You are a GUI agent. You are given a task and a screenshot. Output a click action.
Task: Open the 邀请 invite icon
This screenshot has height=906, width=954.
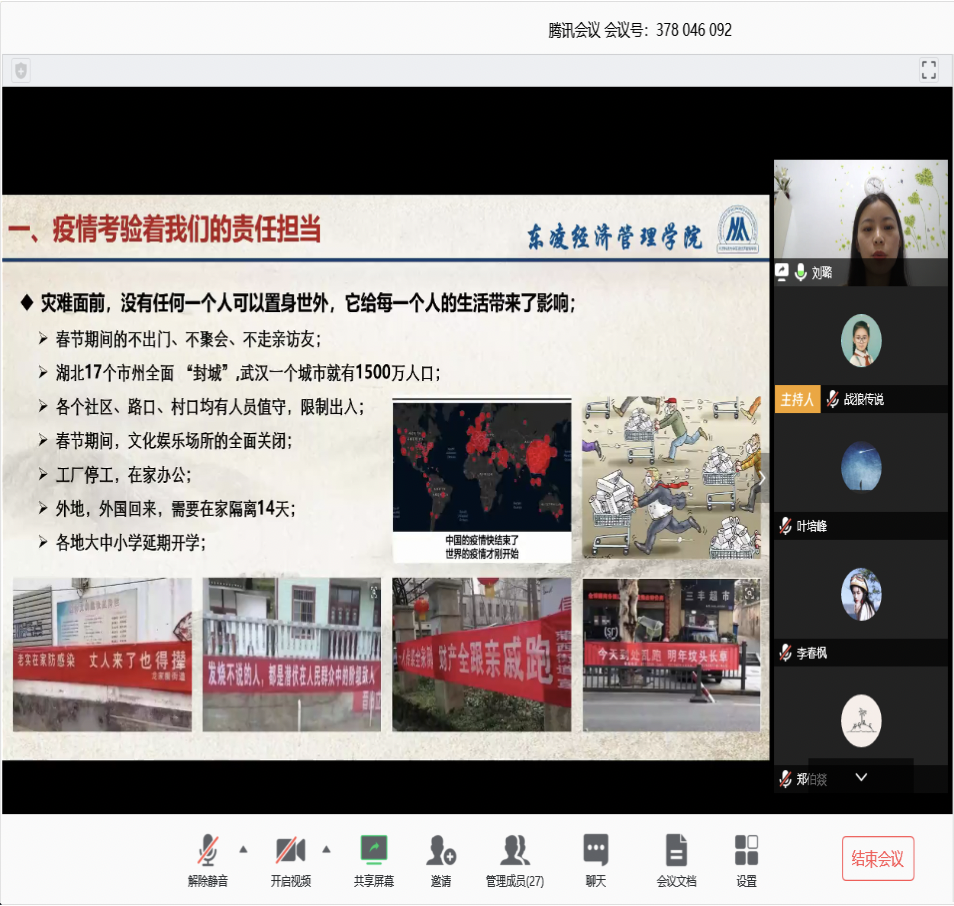[441, 851]
